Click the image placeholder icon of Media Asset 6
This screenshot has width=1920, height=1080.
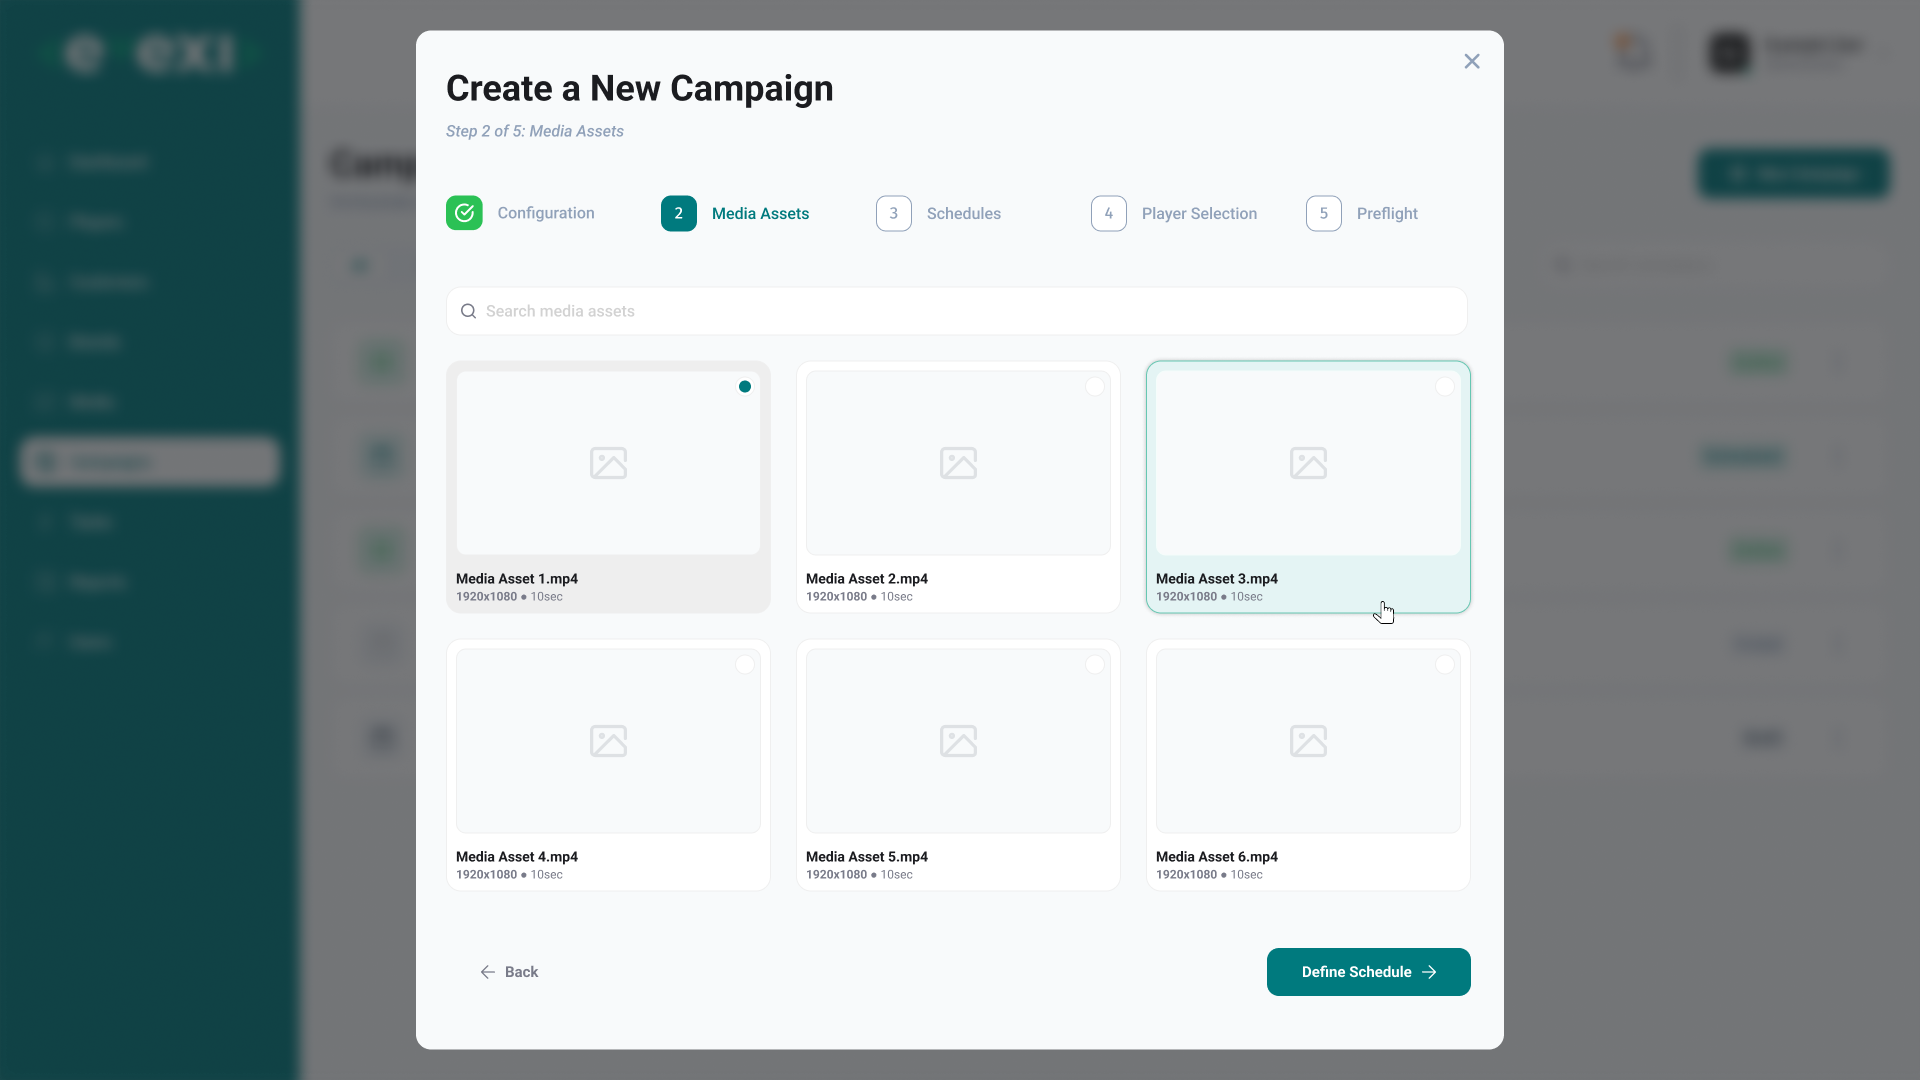(1308, 741)
